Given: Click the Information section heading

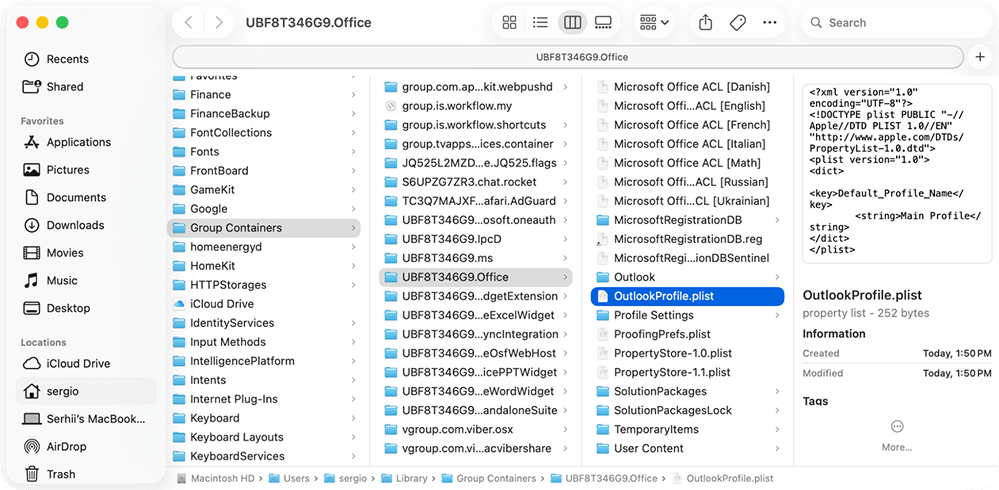Looking at the screenshot, I should click(833, 334).
